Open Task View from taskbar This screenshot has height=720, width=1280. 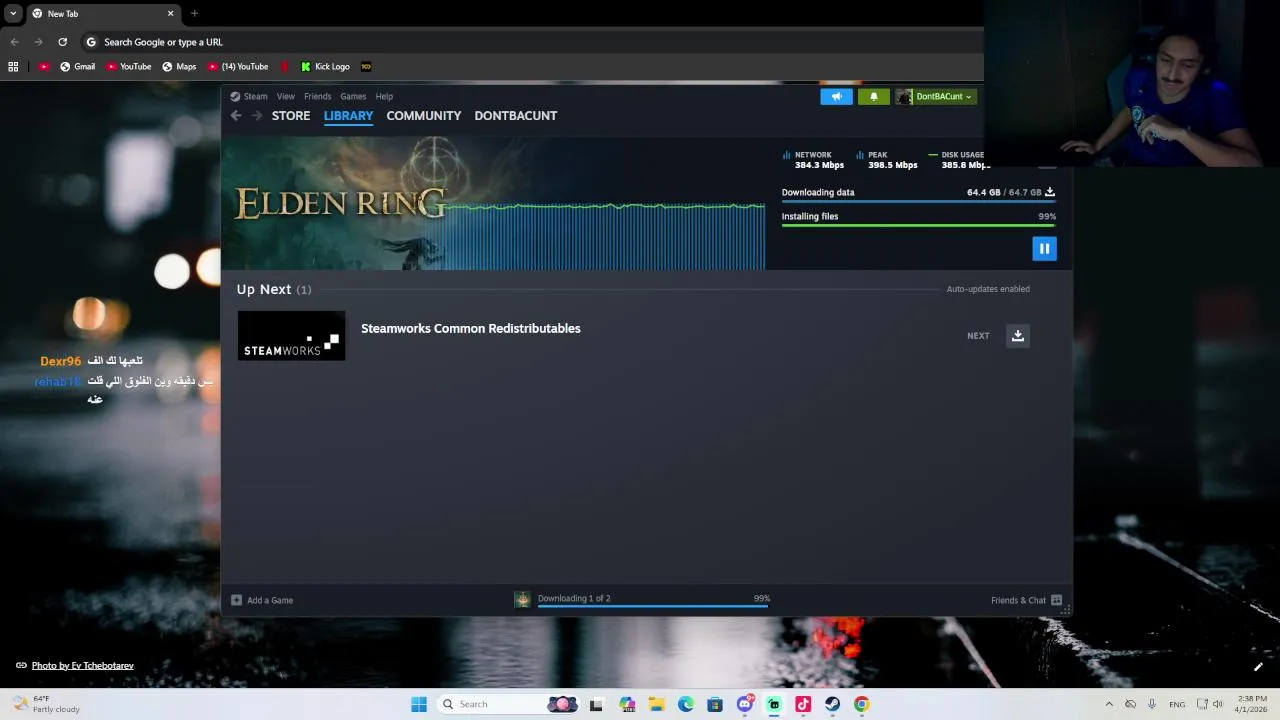[596, 704]
